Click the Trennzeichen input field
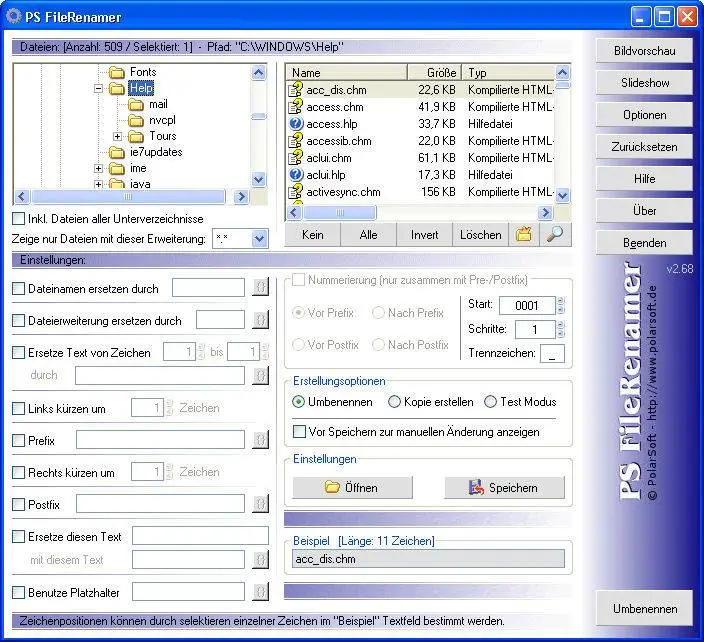The height and width of the screenshot is (642, 704). coord(552,353)
